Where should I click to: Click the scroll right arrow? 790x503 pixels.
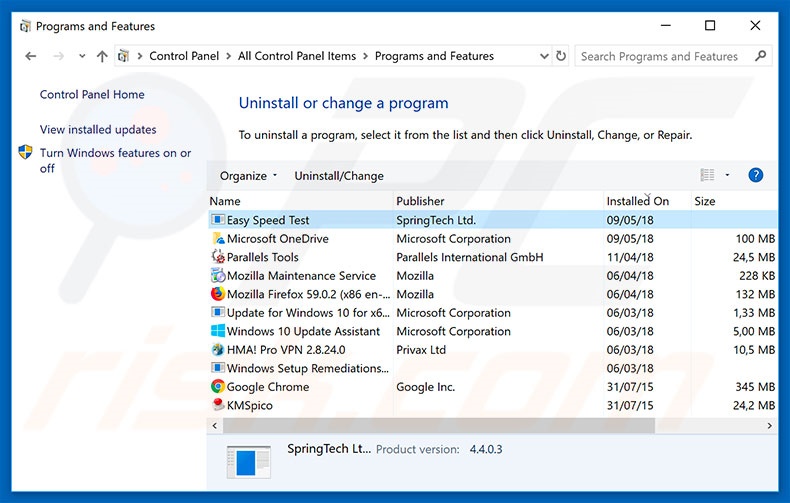click(769, 426)
